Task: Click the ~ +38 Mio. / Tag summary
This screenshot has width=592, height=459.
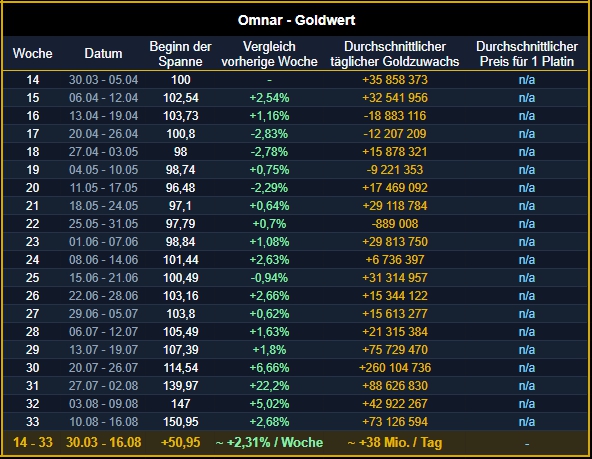Action: click(x=395, y=442)
